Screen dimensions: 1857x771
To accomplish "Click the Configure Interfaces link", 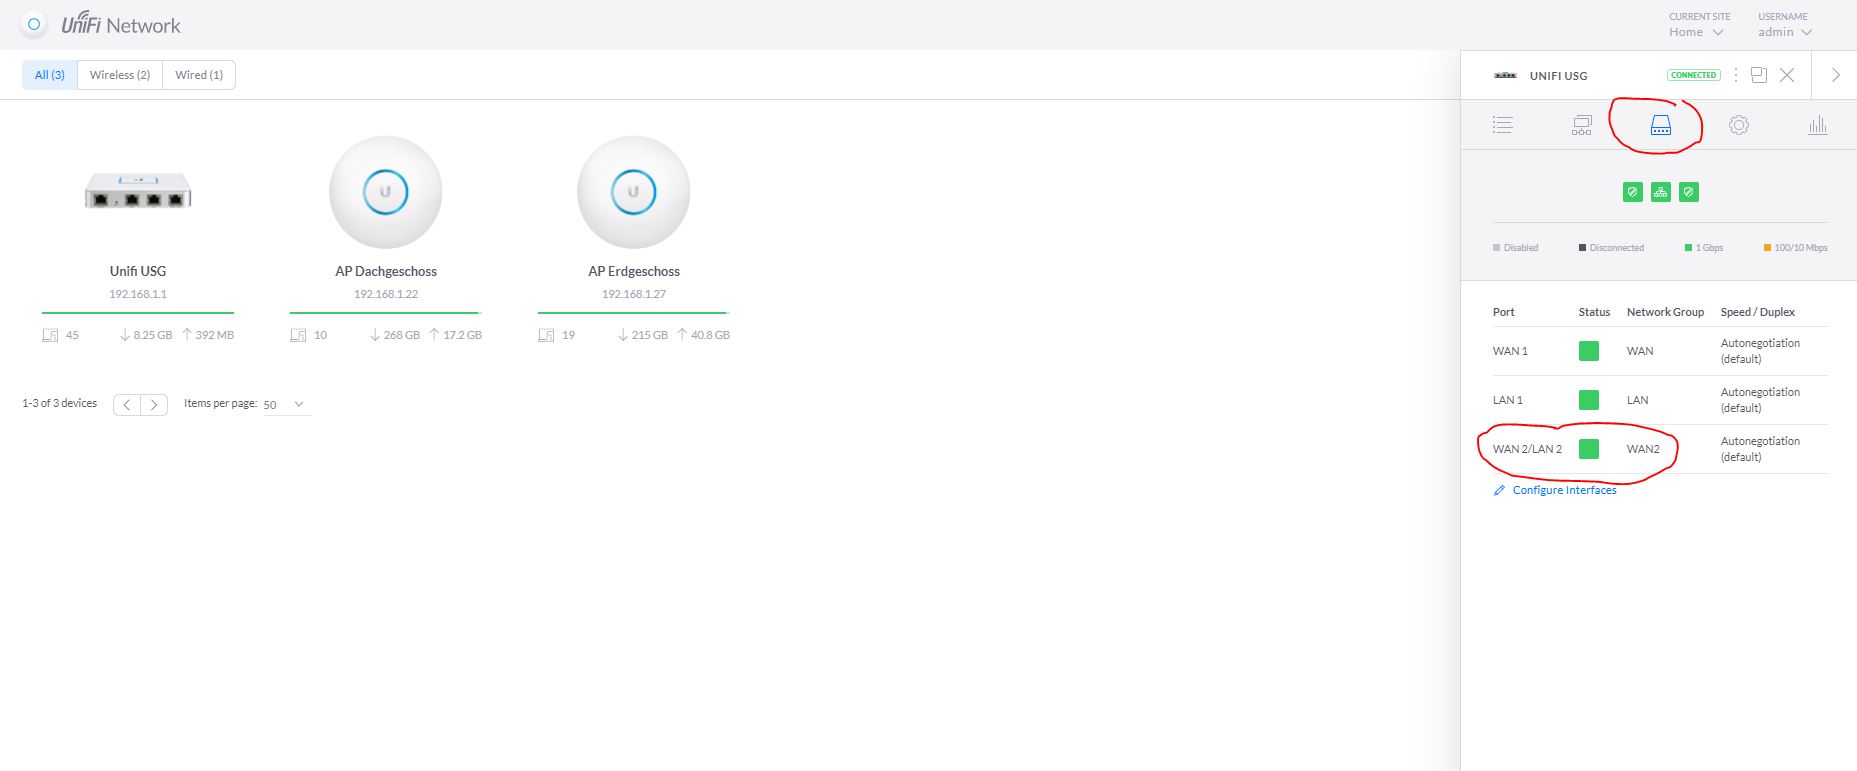I will tap(1564, 490).
